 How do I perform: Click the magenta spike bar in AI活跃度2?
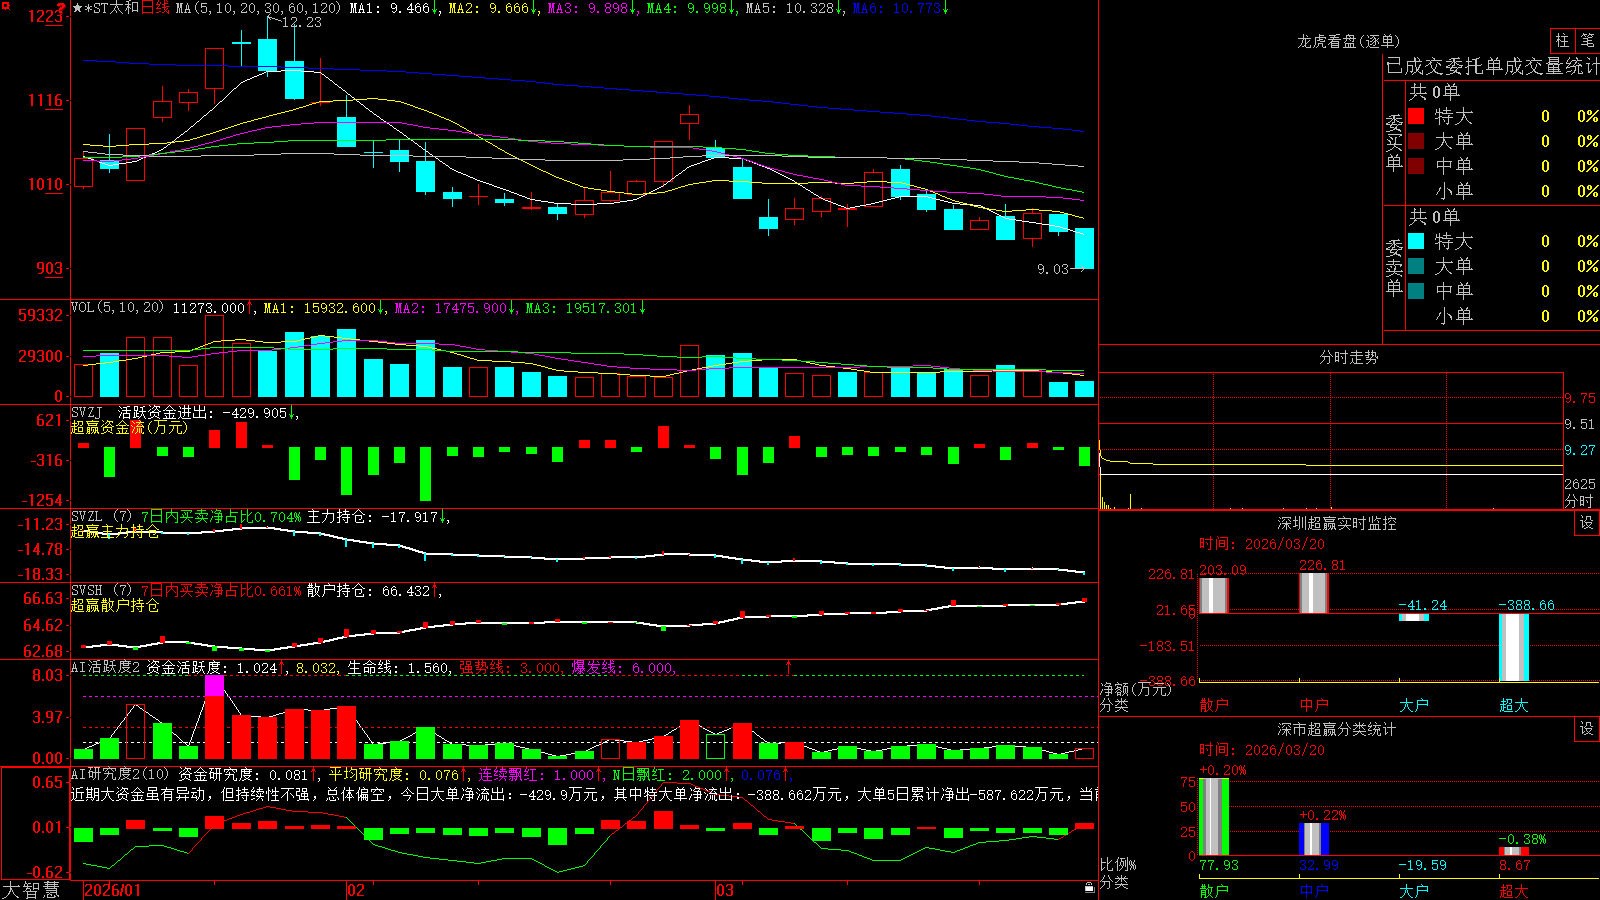pos(214,685)
